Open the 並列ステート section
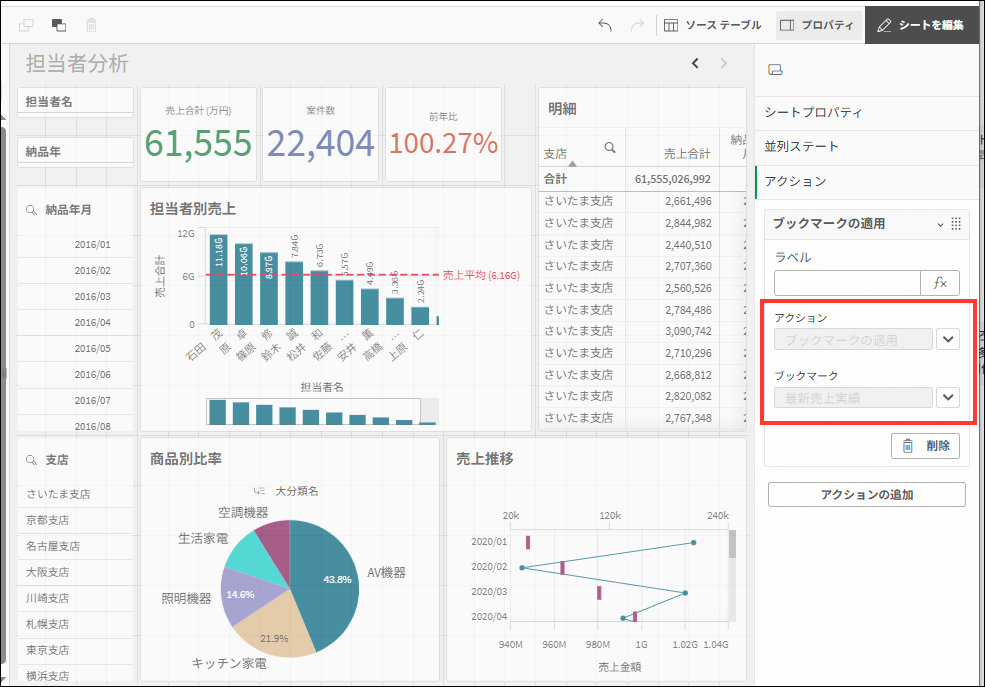This screenshot has height=687, width=985. [801, 147]
